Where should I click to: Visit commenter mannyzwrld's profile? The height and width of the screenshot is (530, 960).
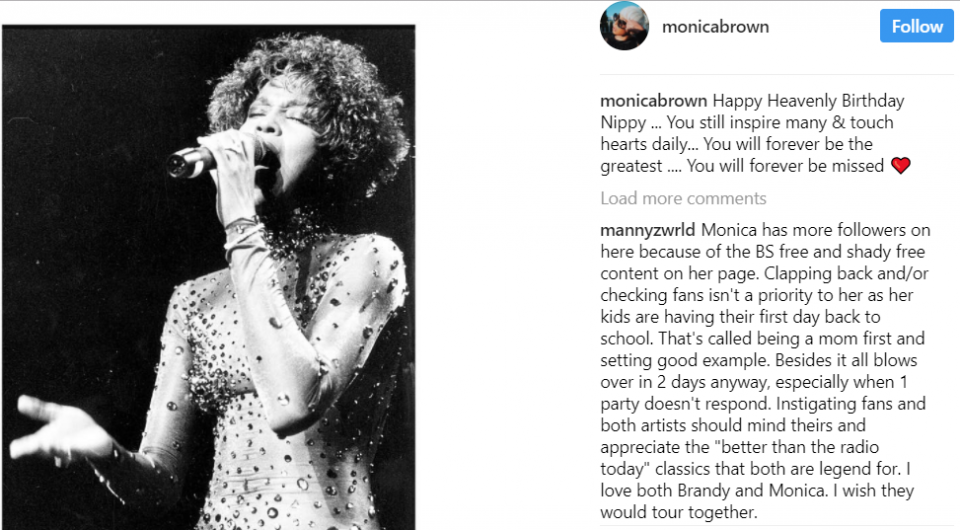tap(647, 230)
